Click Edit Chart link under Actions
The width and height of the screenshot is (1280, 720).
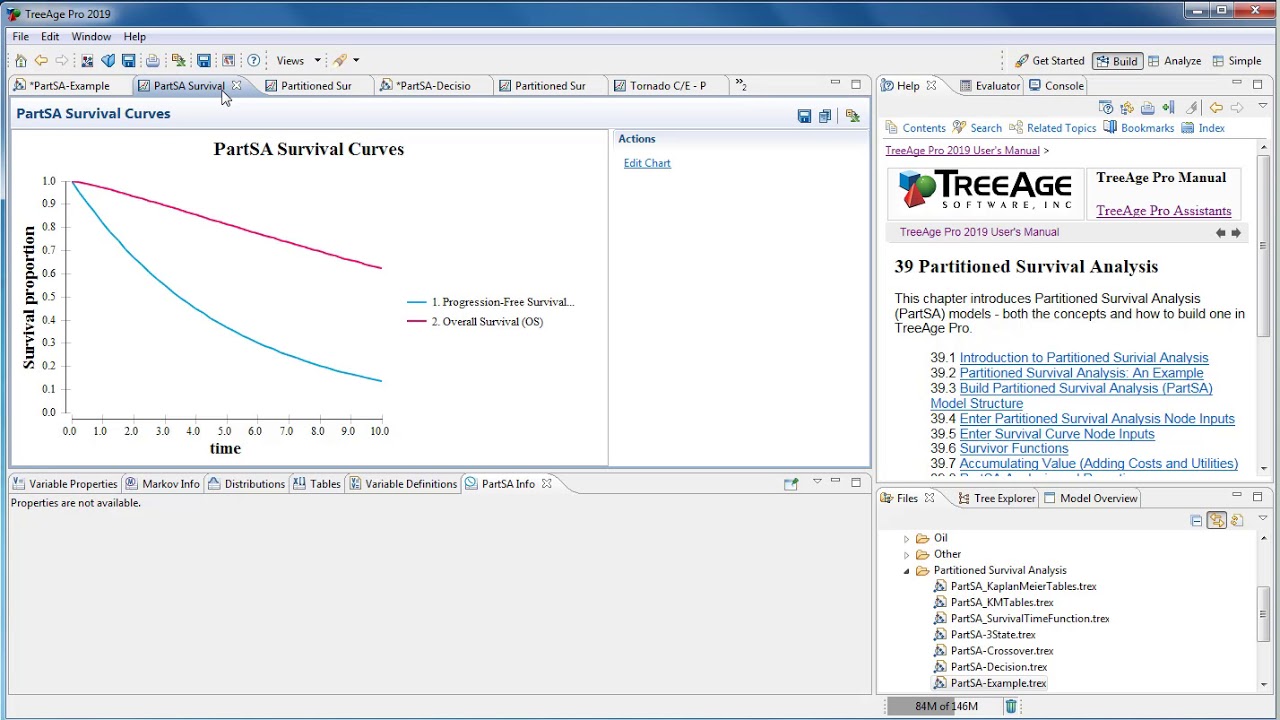647,163
